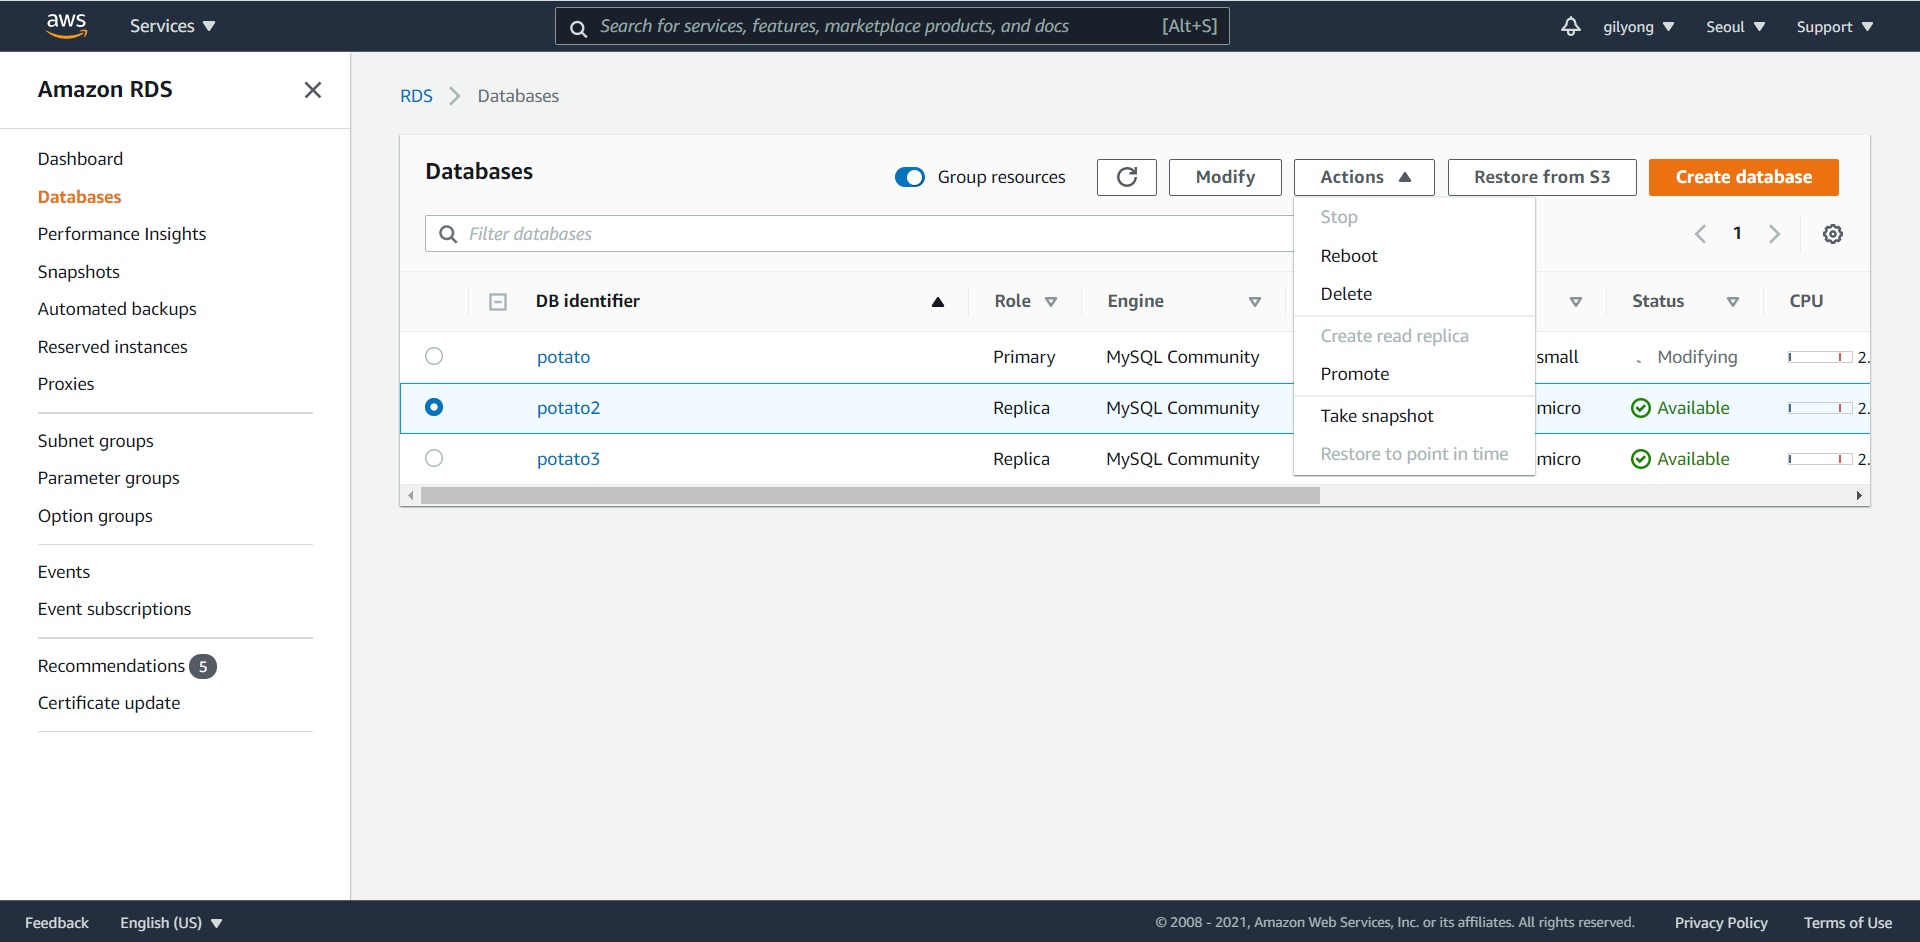Image resolution: width=1920 pixels, height=942 pixels.
Task: Focus the Filter databases field
Action: point(858,234)
